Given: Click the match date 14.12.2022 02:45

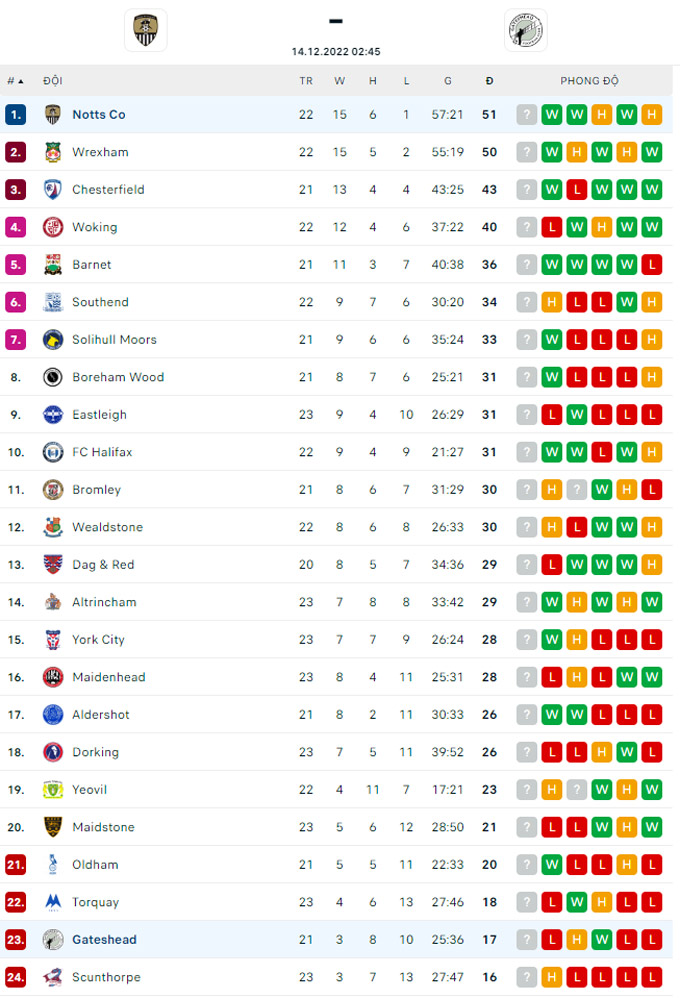Looking at the screenshot, I should point(336,52).
